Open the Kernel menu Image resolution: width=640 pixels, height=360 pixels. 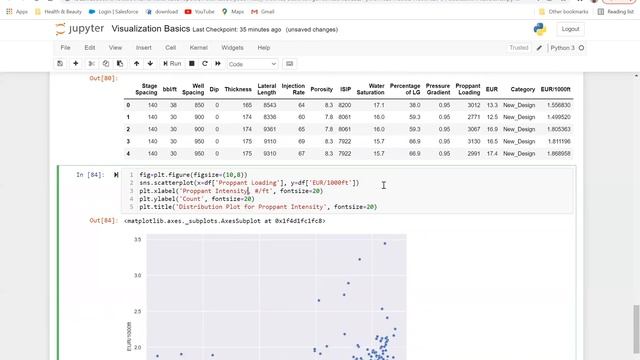[199, 48]
